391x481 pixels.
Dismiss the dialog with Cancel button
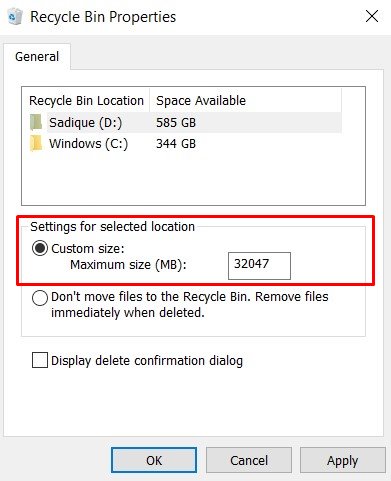click(x=249, y=460)
